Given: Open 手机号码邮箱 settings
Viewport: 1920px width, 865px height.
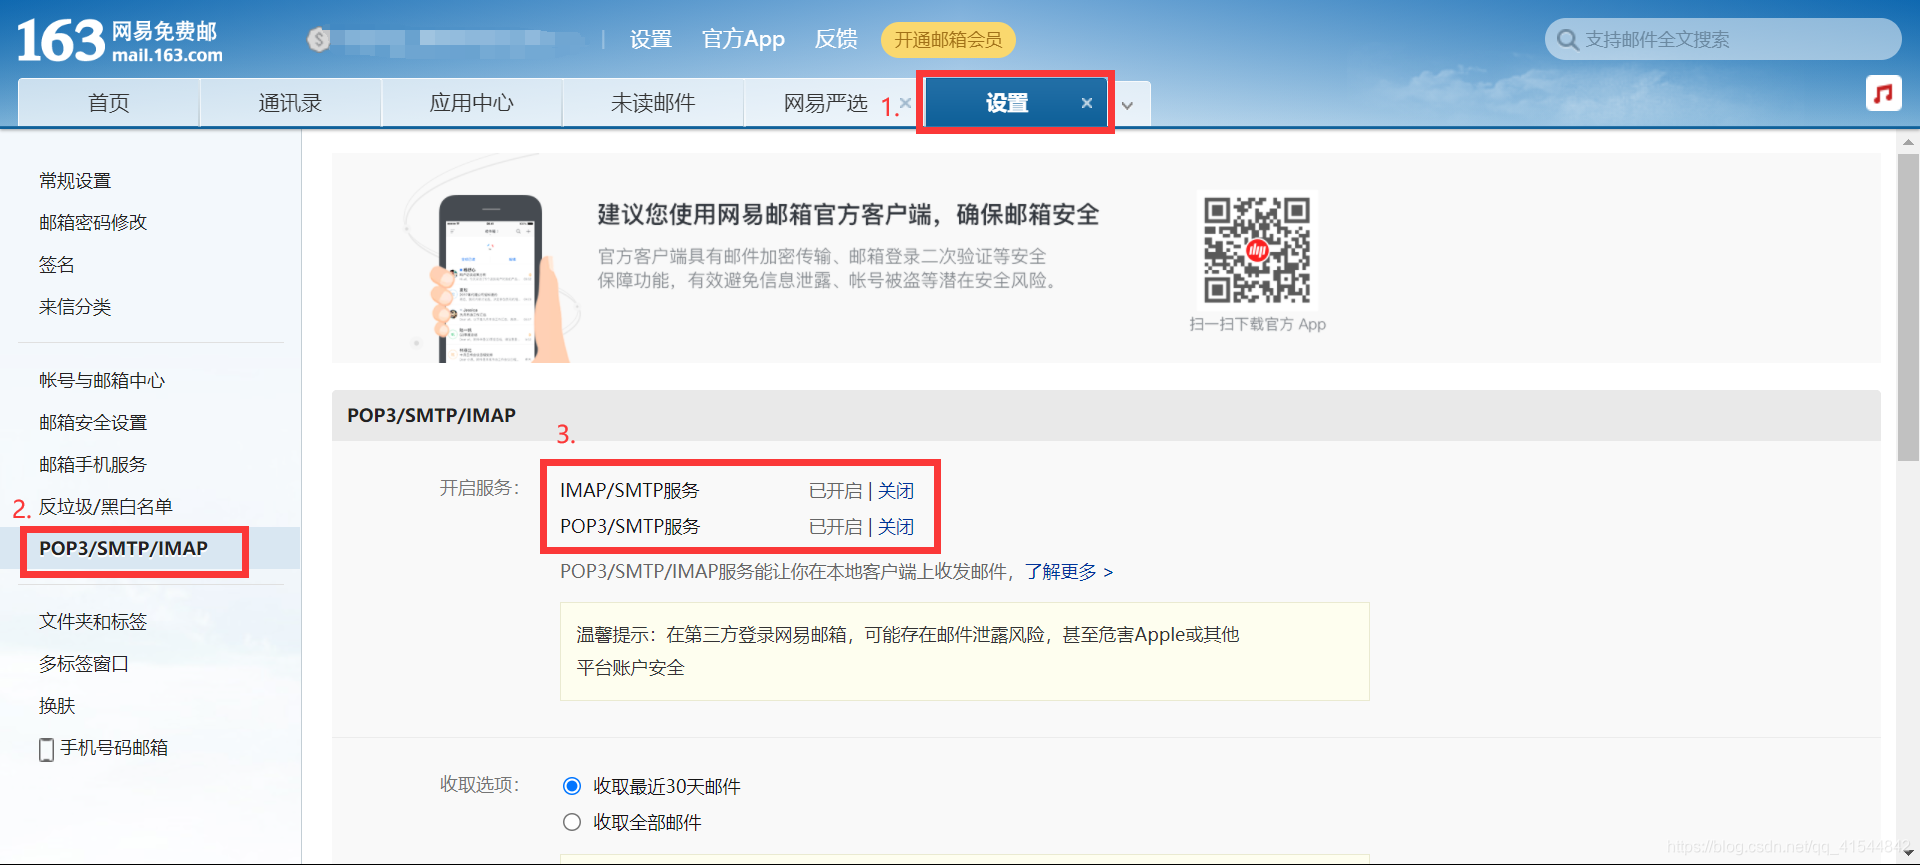Looking at the screenshot, I should (114, 748).
